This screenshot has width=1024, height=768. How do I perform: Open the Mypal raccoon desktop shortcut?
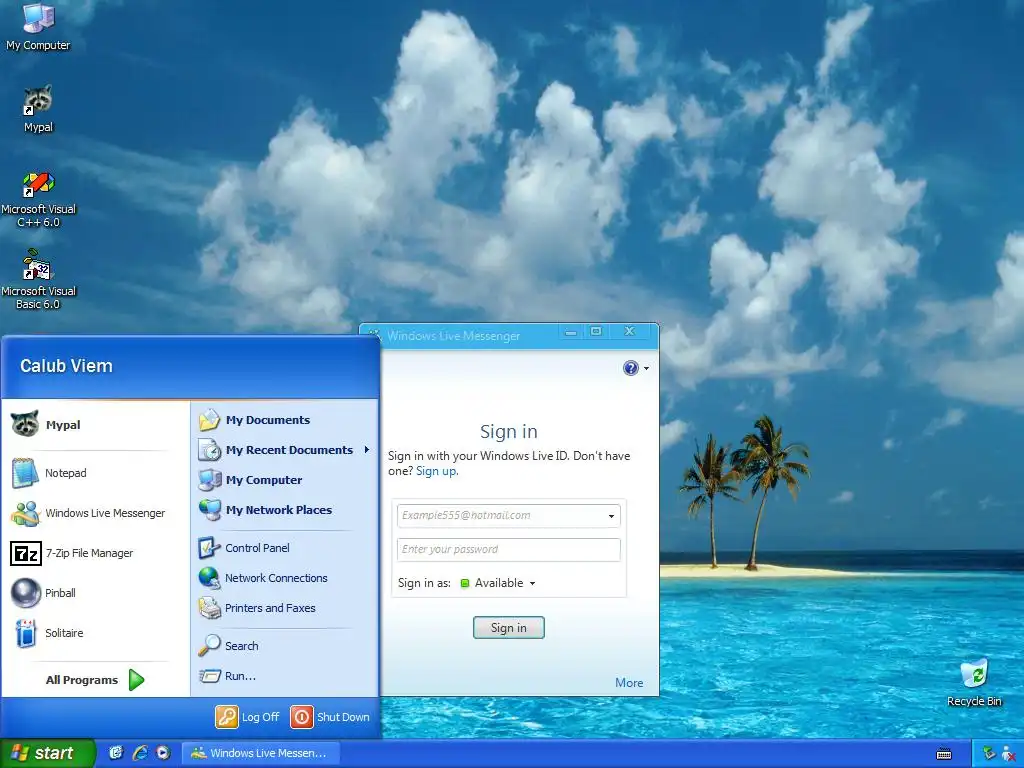38,108
